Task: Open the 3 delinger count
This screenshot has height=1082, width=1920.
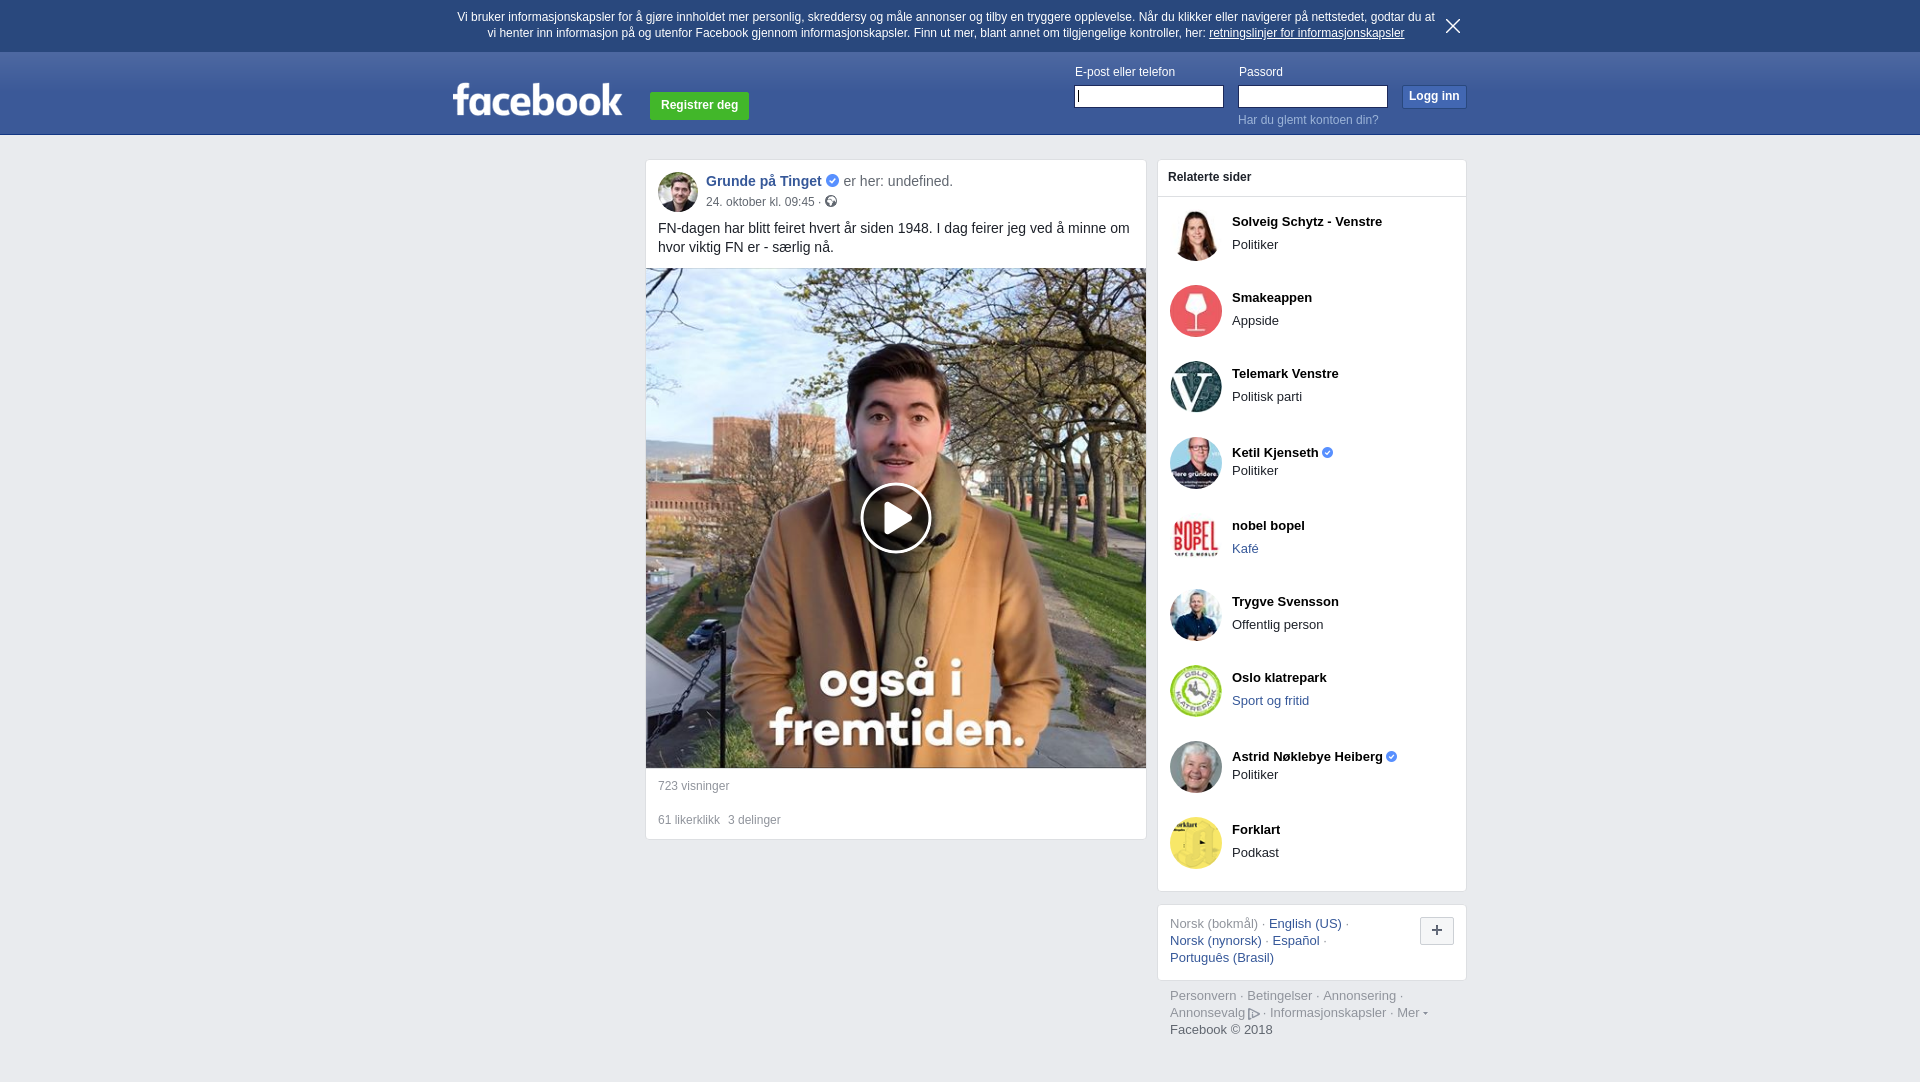Action: point(754,820)
